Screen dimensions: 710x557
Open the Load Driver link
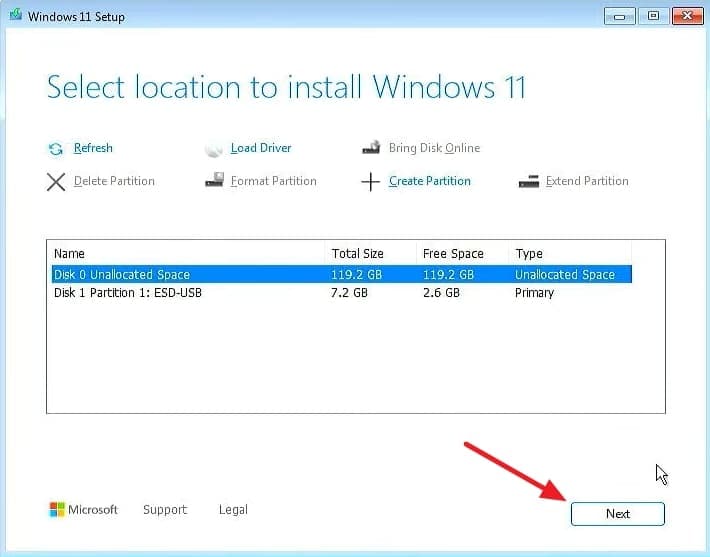coord(261,148)
